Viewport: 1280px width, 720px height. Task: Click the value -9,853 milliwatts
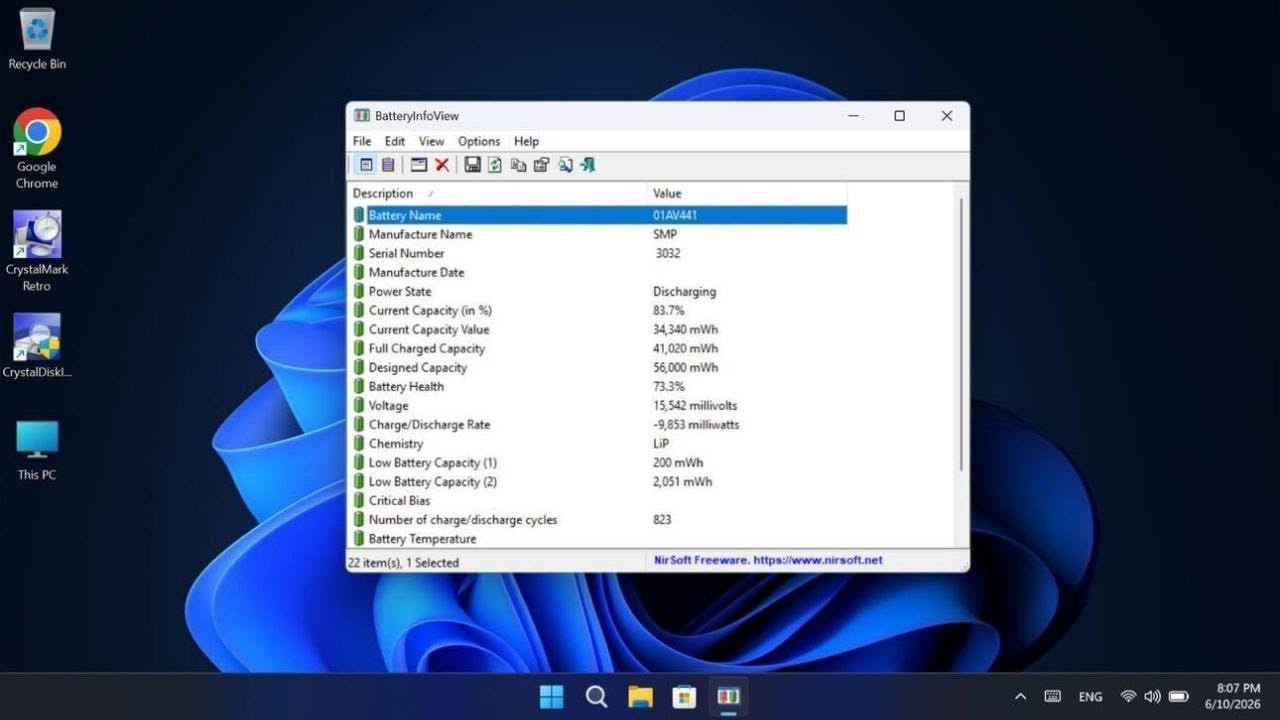coord(696,424)
